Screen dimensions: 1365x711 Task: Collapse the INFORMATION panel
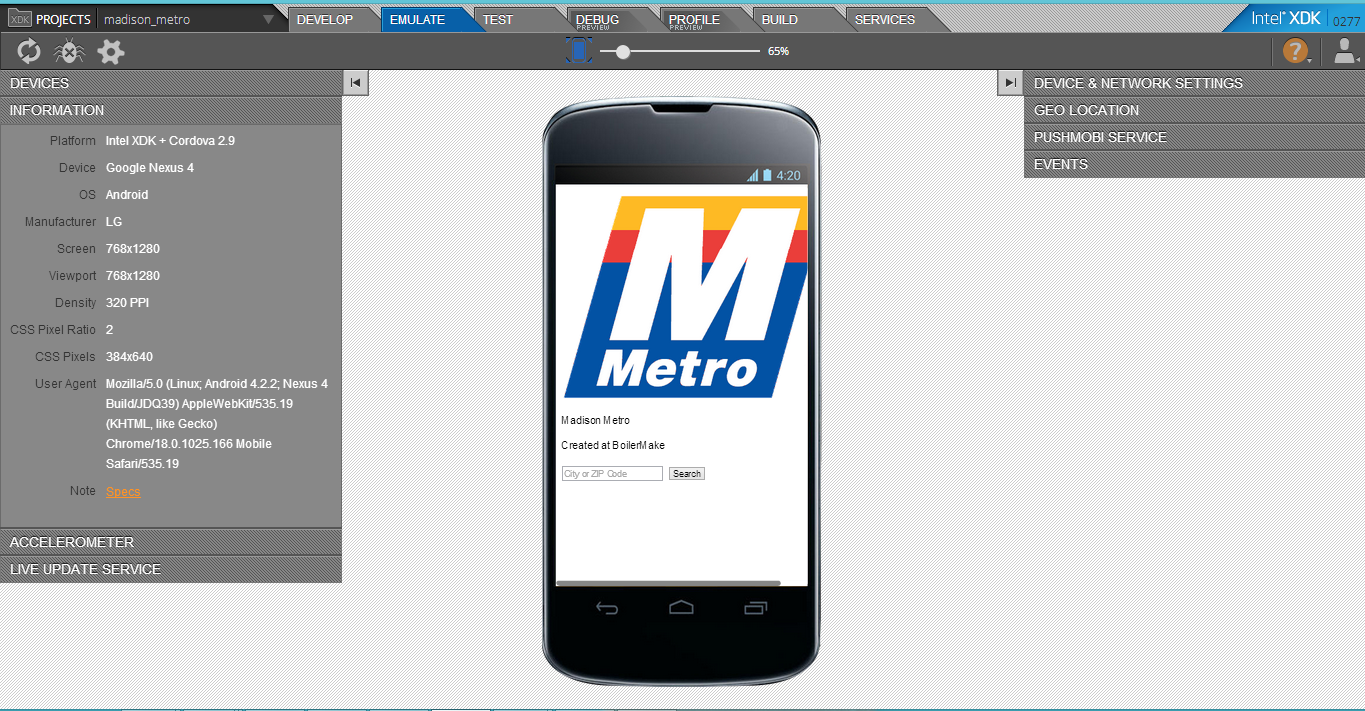point(171,110)
